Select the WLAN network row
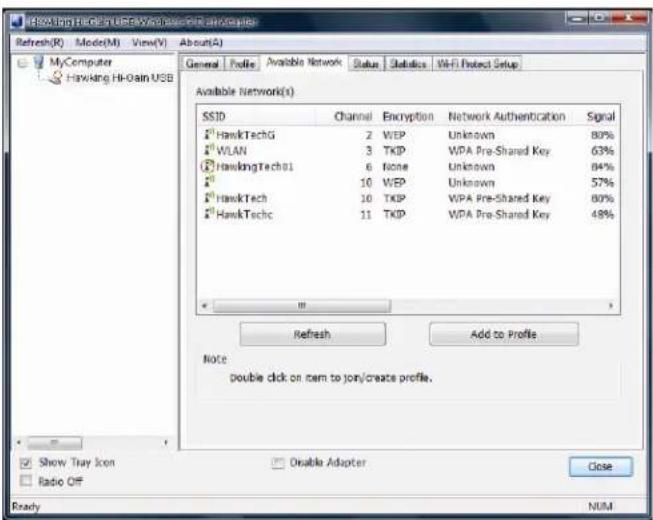This screenshot has height=520, width=653. (x=409, y=150)
